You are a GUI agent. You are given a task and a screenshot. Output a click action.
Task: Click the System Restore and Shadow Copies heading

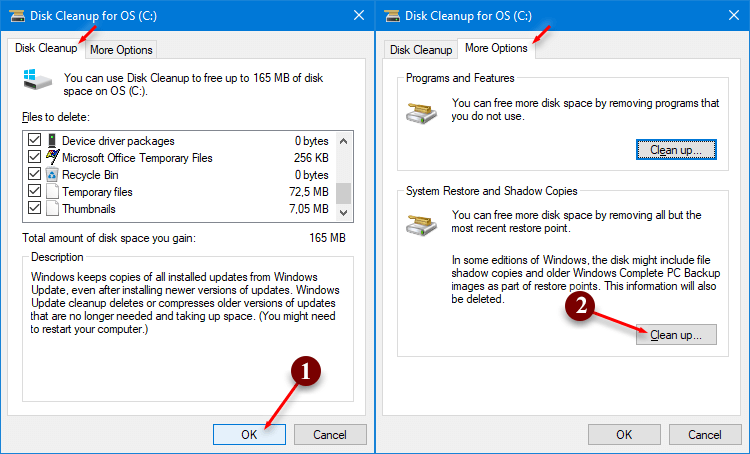(492, 191)
